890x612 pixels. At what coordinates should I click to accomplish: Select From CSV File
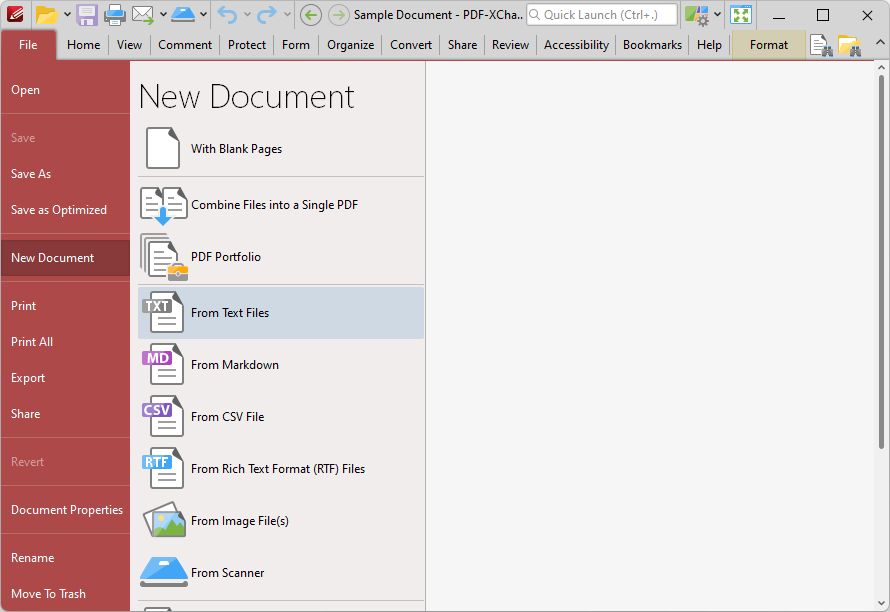tap(281, 417)
